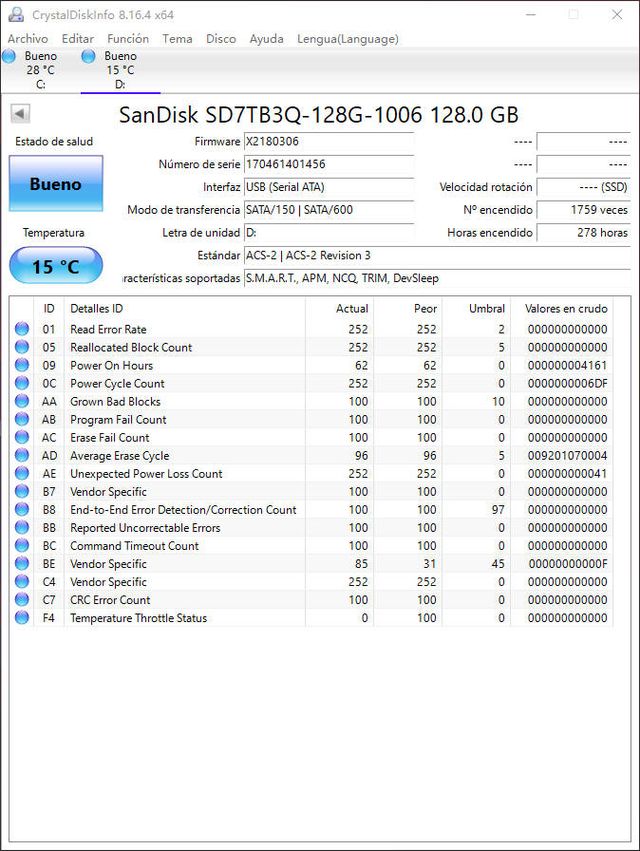Open the Lengua(Language) menu

pos(347,39)
